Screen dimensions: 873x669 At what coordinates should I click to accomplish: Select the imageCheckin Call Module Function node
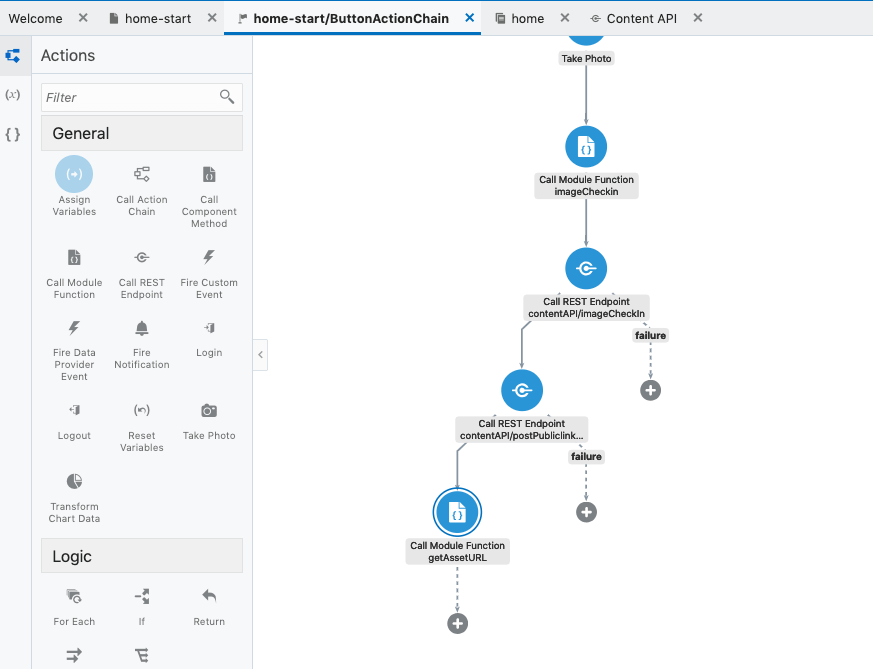pyautogui.click(x=586, y=148)
